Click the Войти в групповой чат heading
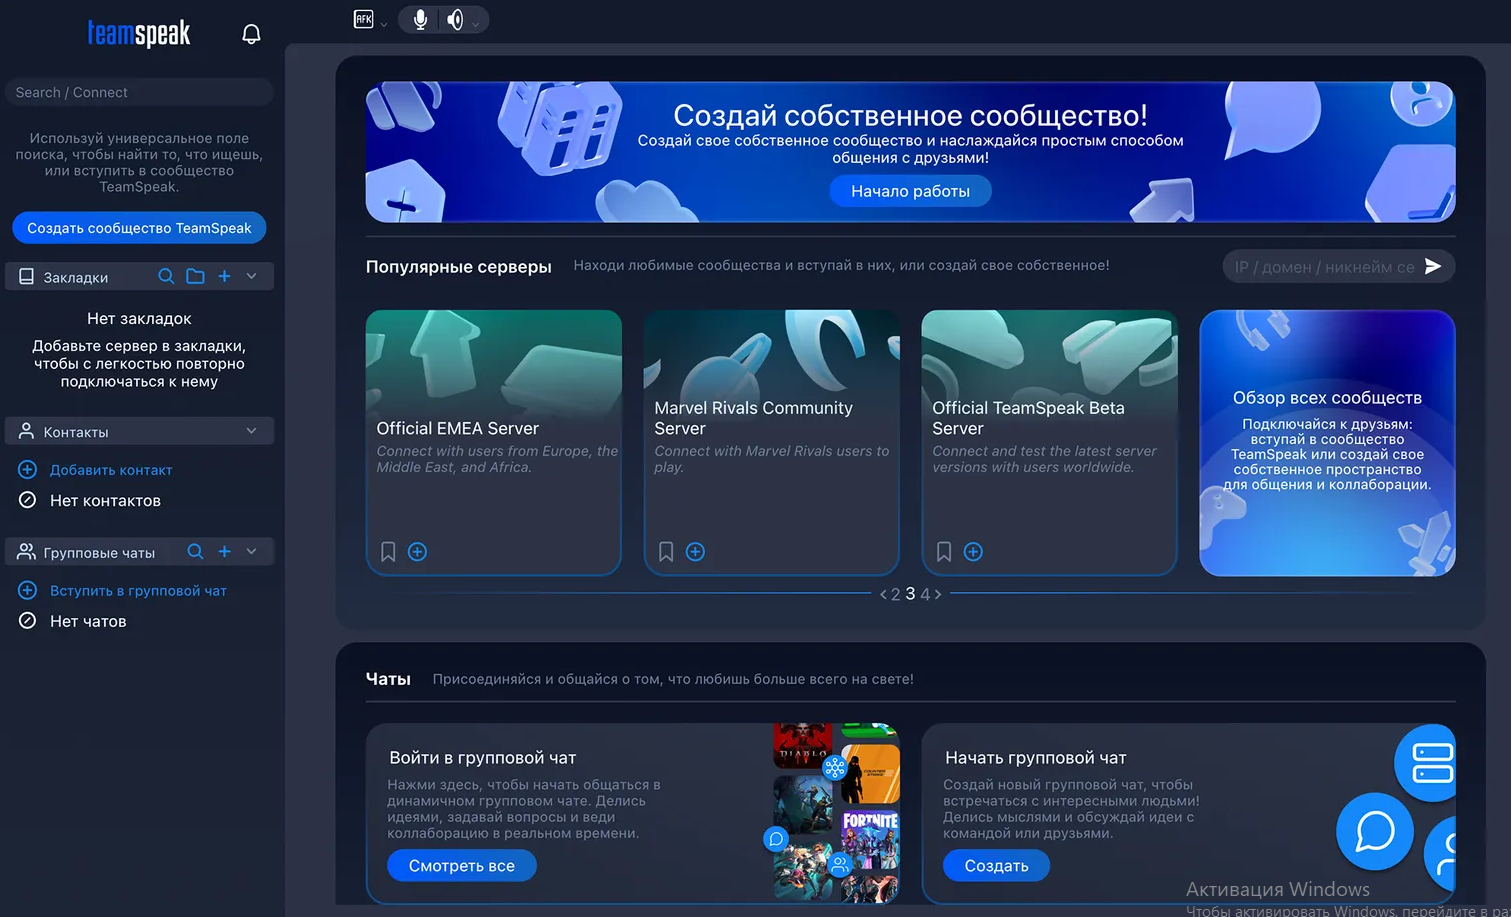This screenshot has width=1511, height=917. [482, 758]
